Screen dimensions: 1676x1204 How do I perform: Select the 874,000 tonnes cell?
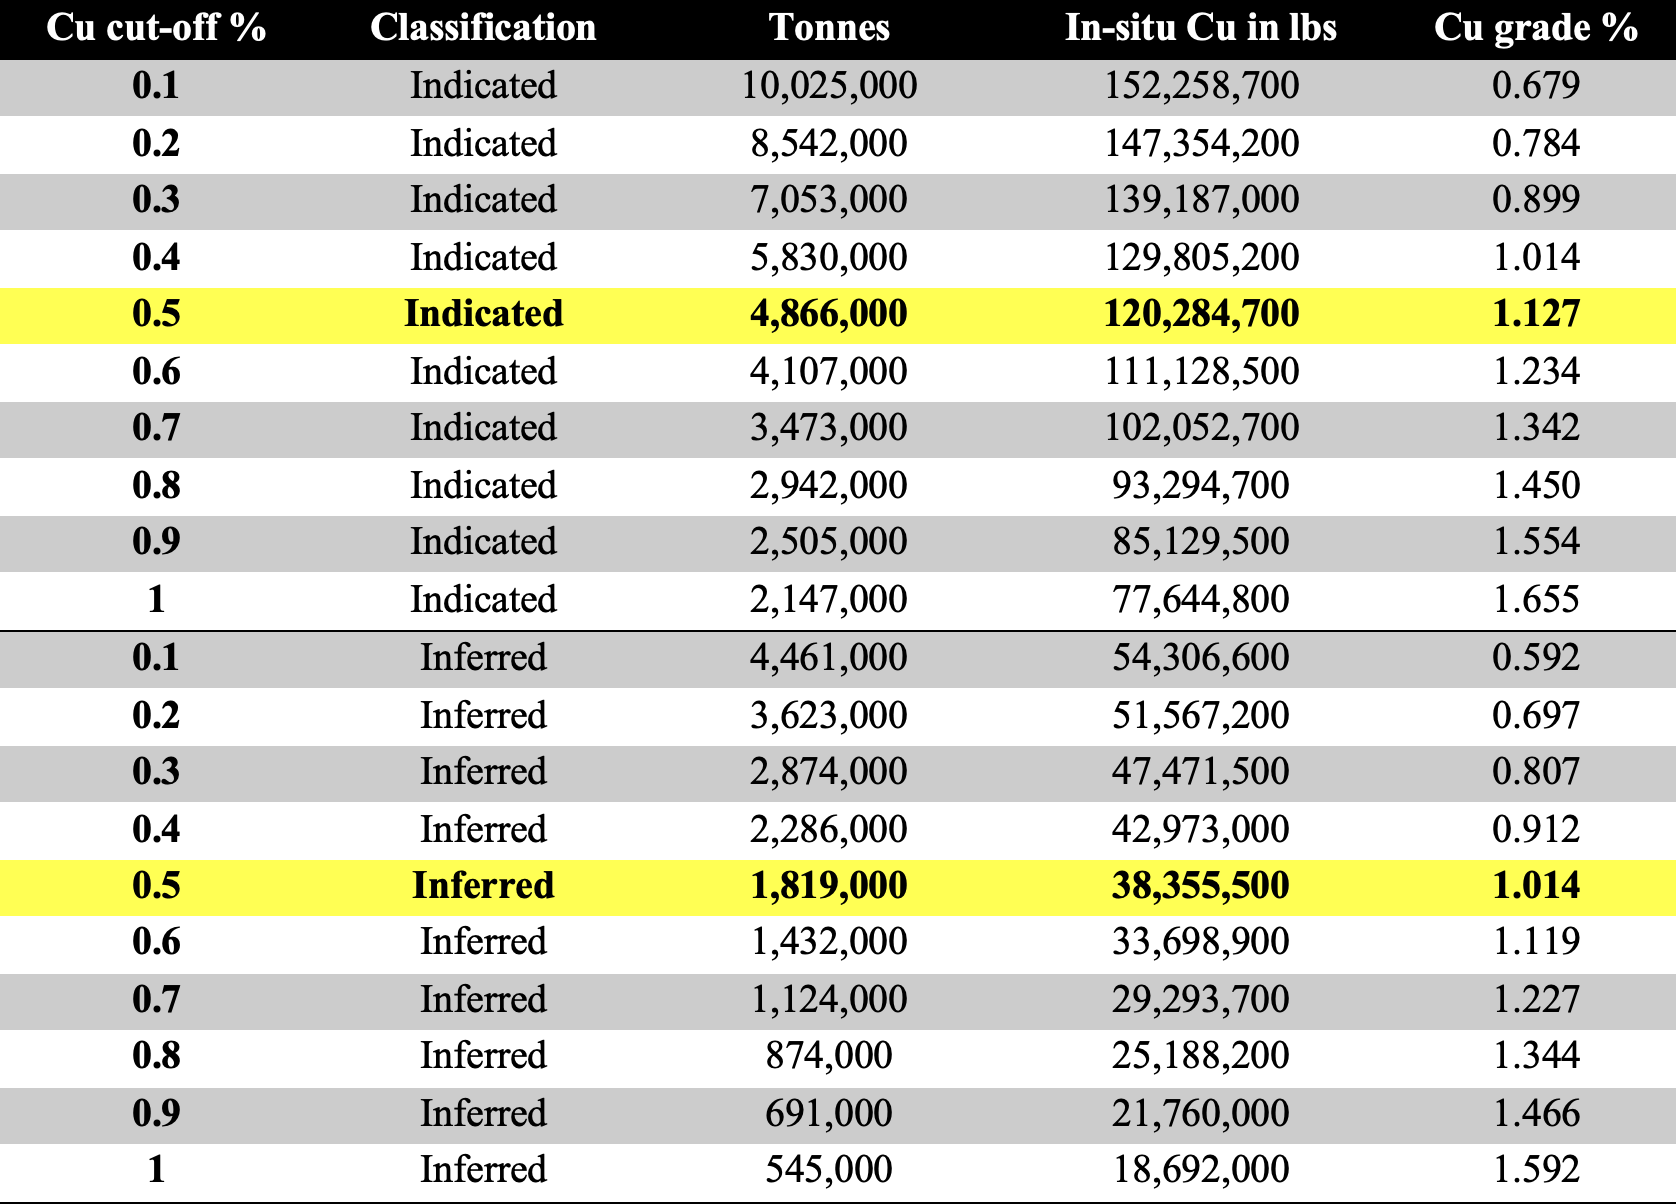coord(829,1056)
